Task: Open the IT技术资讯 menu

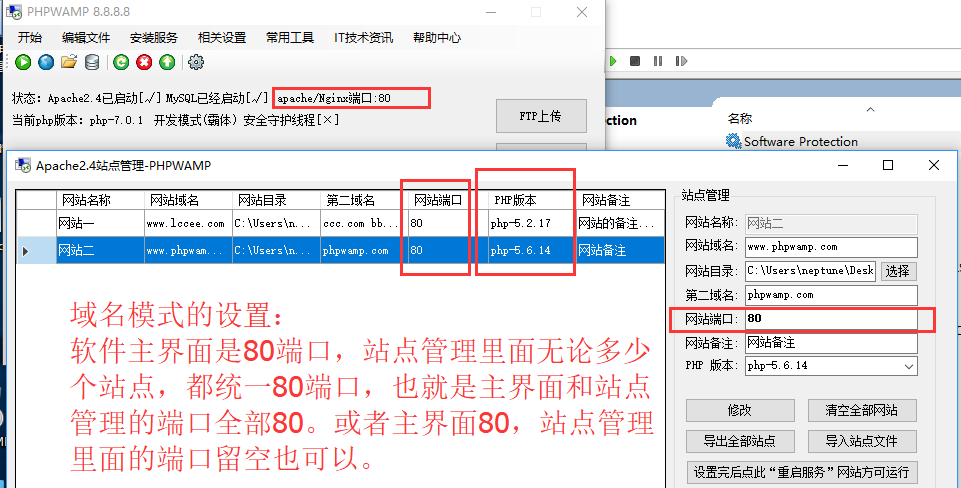Action: pos(363,37)
